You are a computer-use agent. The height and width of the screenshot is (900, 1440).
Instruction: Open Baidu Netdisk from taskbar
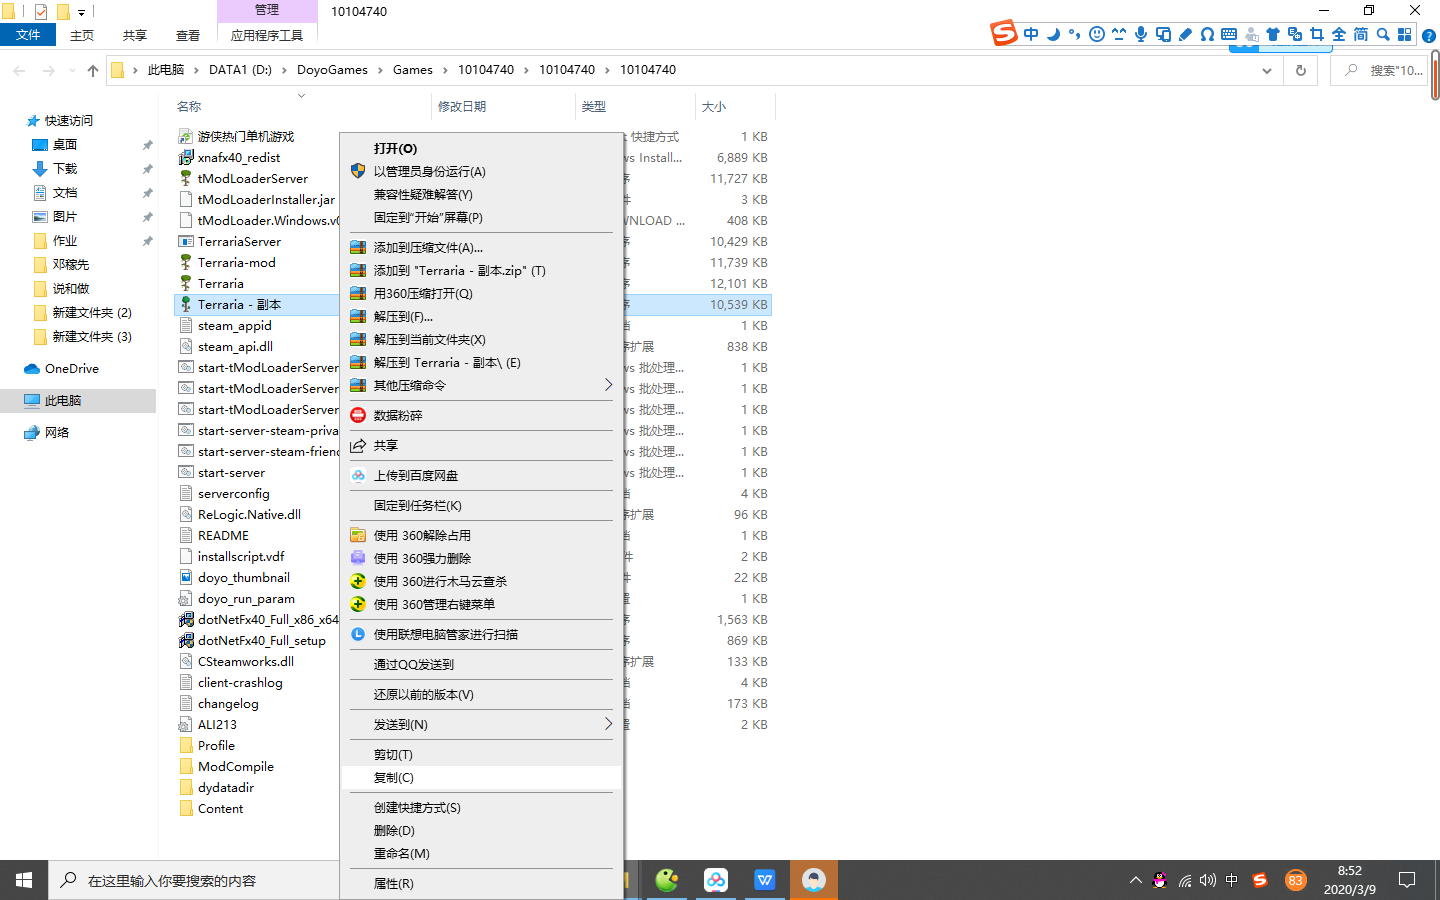point(716,880)
